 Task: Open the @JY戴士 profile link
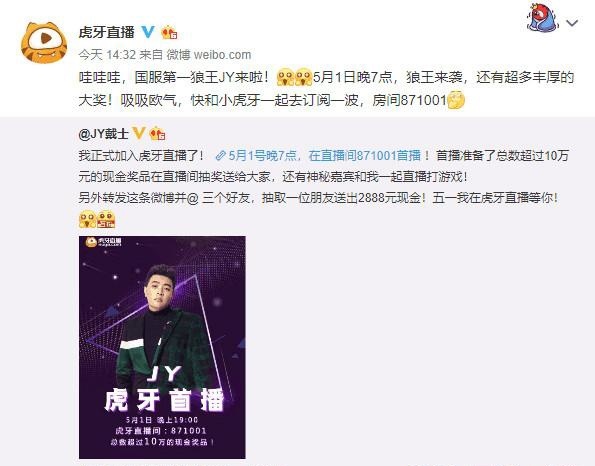point(104,134)
